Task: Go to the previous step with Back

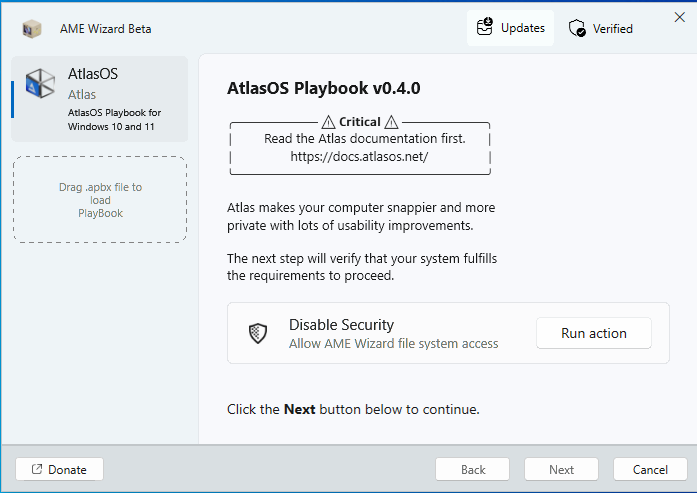Action: [x=473, y=469]
